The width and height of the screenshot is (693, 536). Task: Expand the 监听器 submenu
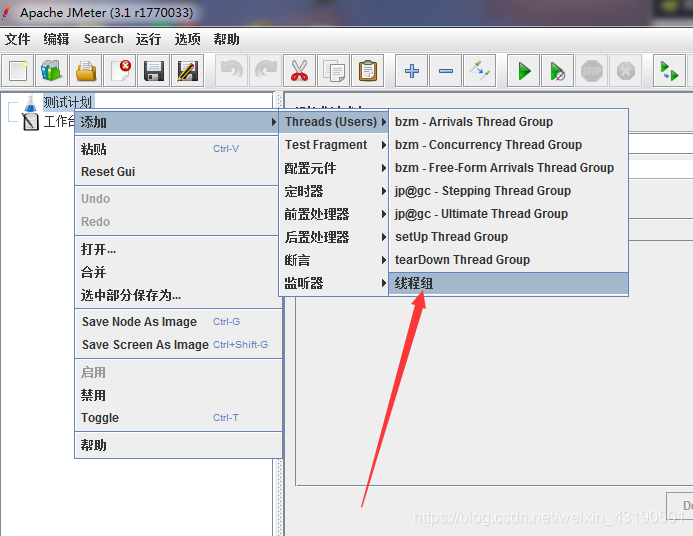(x=334, y=283)
